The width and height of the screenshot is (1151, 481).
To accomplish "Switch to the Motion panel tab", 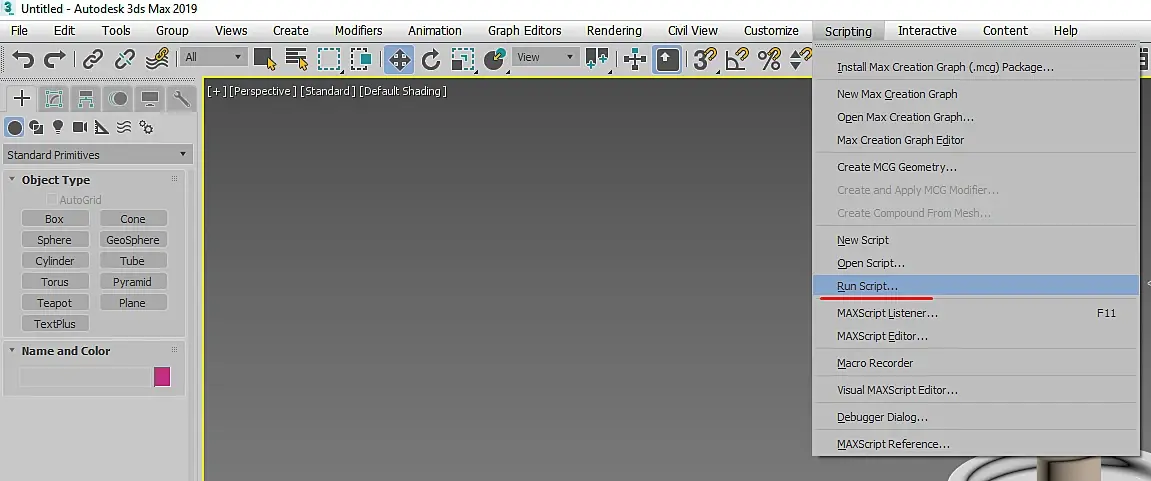I will tap(118, 98).
